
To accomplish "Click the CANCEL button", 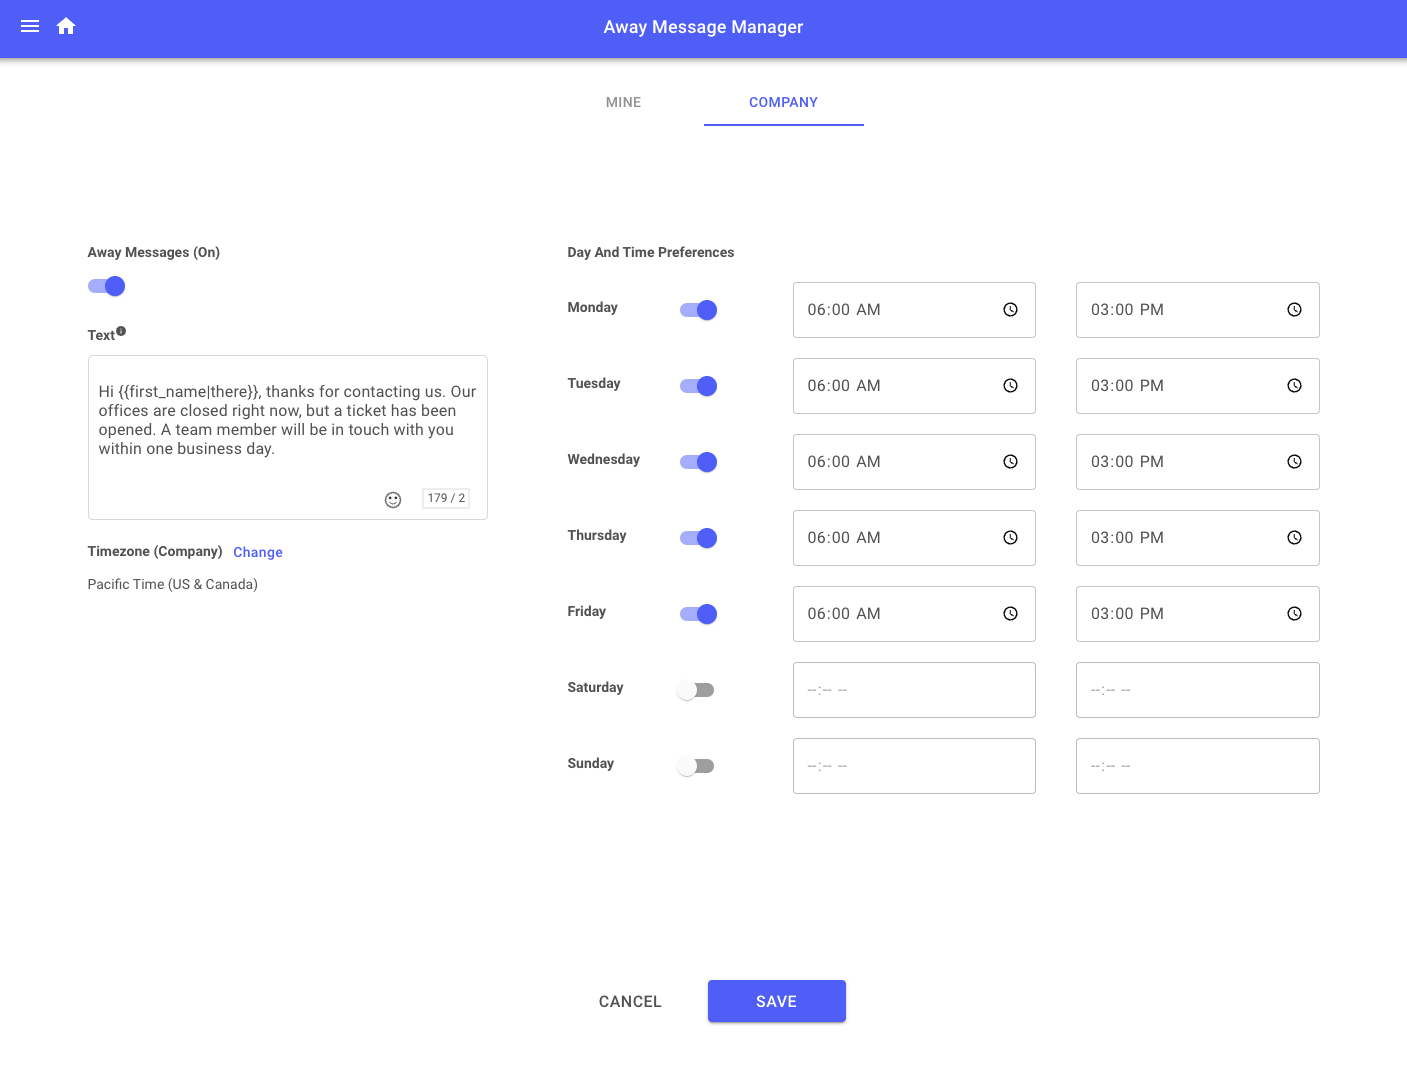I will coord(630,1001).
